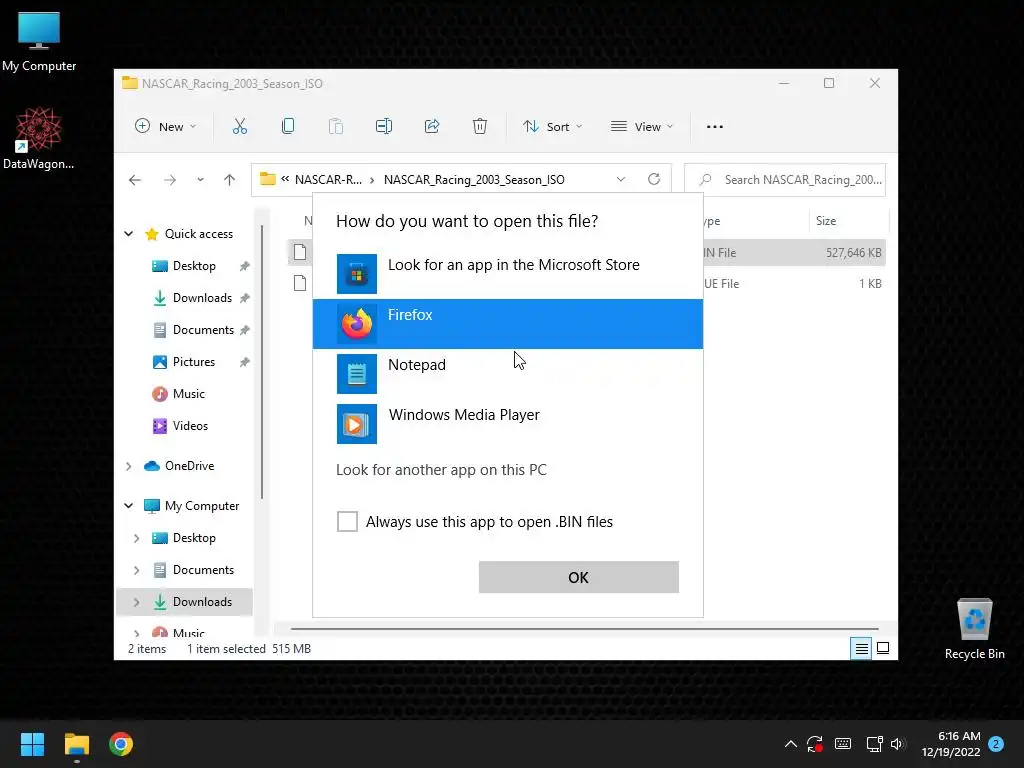Open Videos in Quick access
This screenshot has width=1024, height=768.
coord(190,426)
